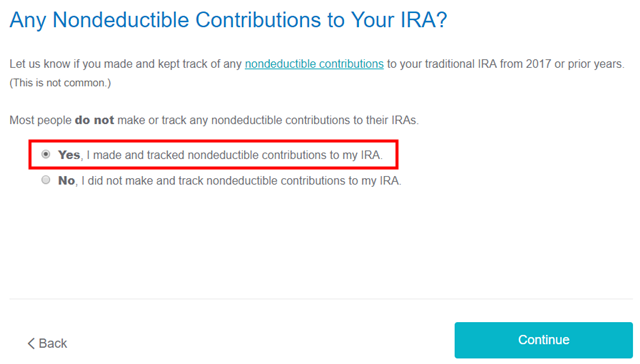Click the '(This is not common.)' note

tap(60, 83)
